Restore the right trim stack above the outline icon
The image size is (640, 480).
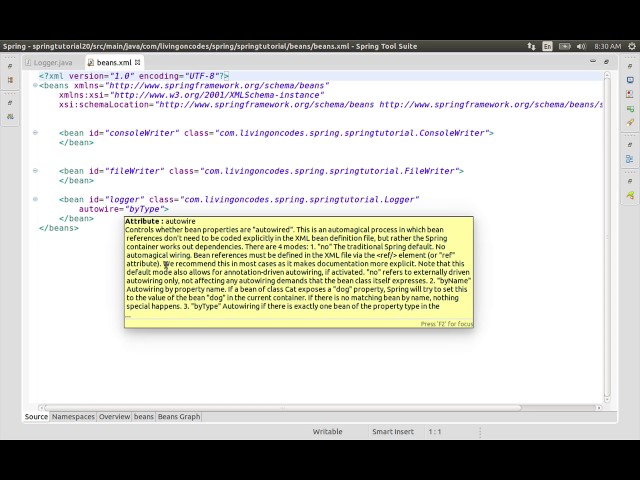(630, 145)
